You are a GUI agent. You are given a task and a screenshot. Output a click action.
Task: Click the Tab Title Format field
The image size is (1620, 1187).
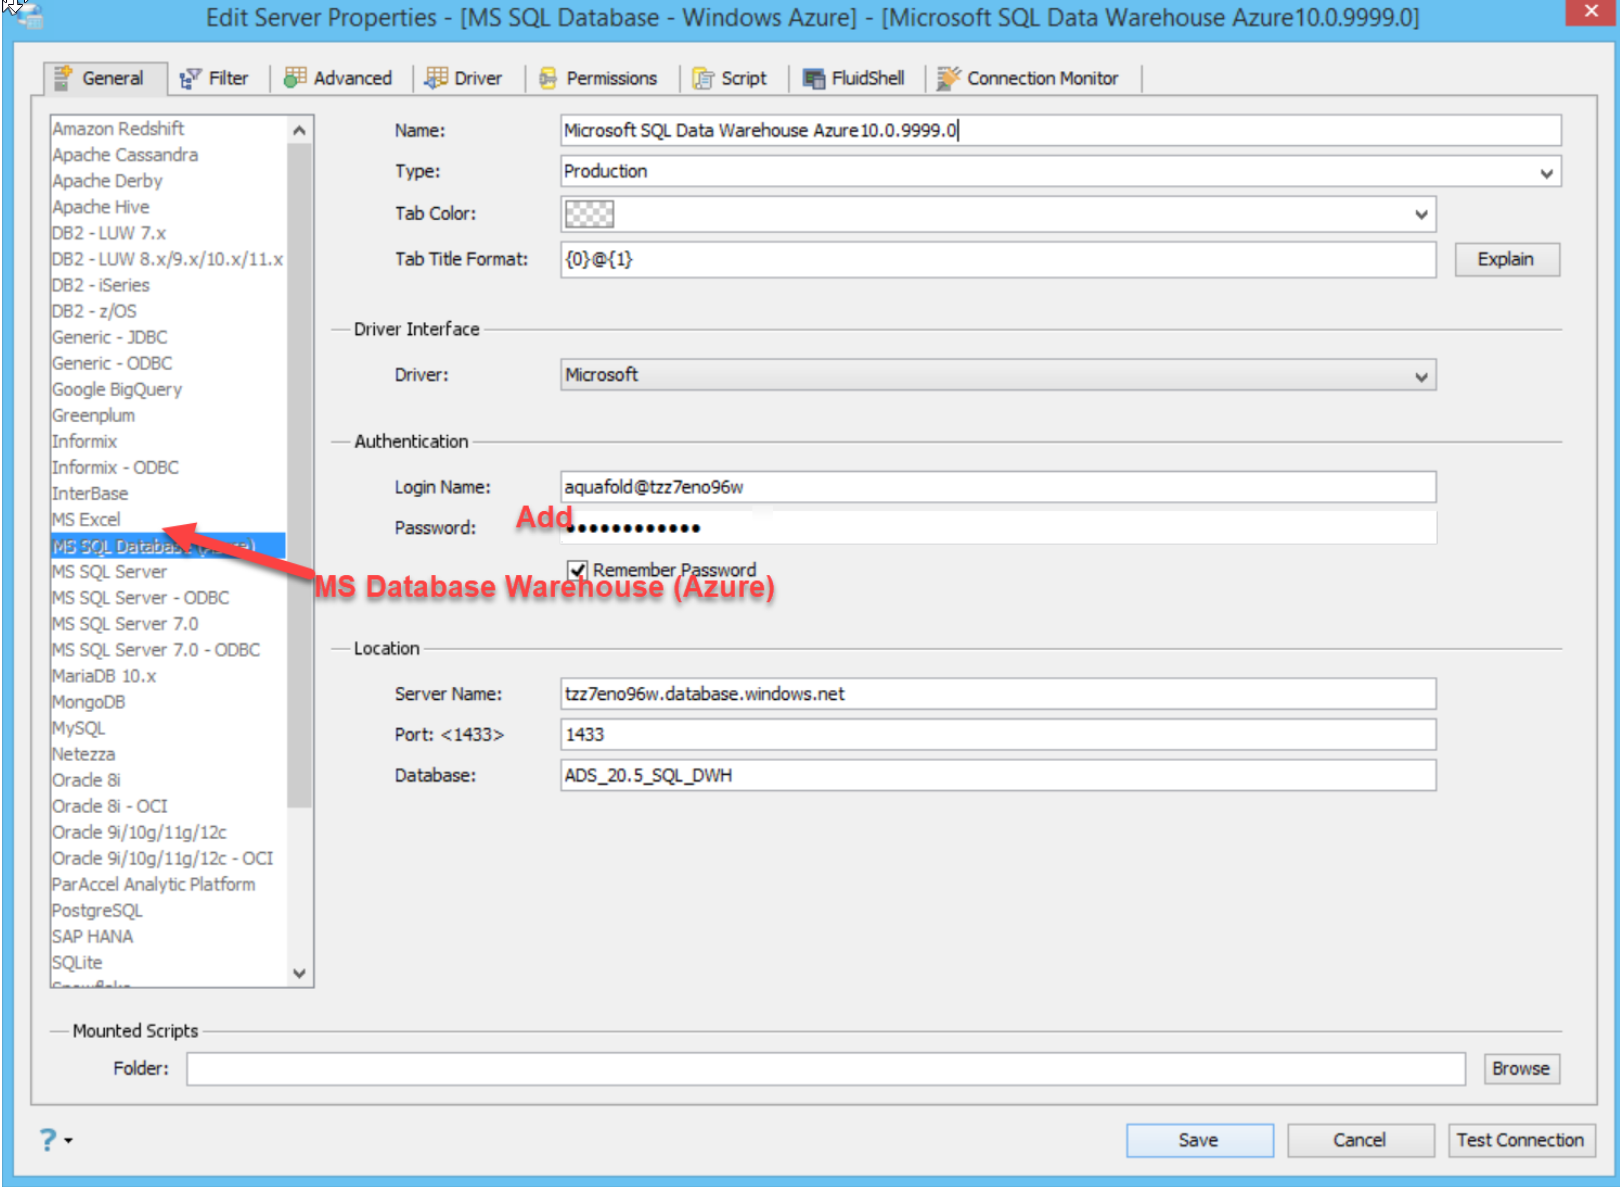pos(998,260)
